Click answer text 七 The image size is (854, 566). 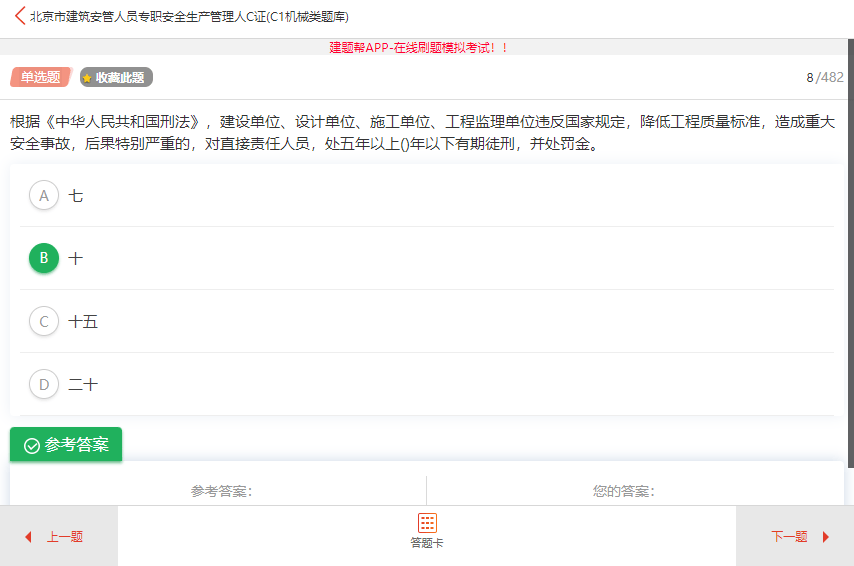point(76,196)
